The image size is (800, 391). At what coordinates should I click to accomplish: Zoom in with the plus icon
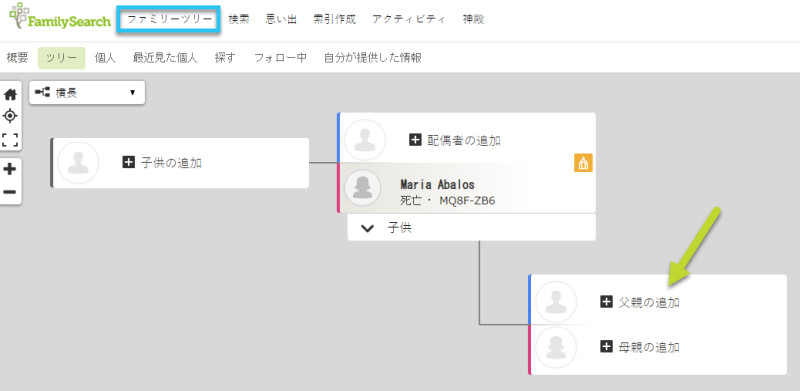[x=10, y=168]
